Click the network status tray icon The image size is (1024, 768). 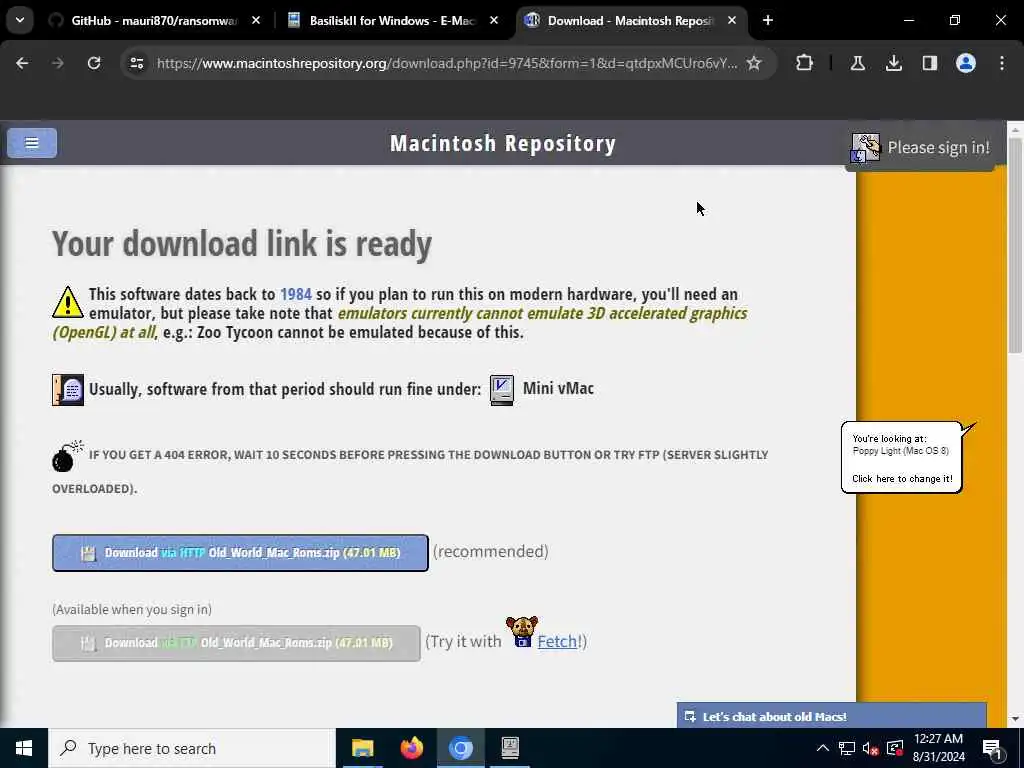tap(847, 748)
